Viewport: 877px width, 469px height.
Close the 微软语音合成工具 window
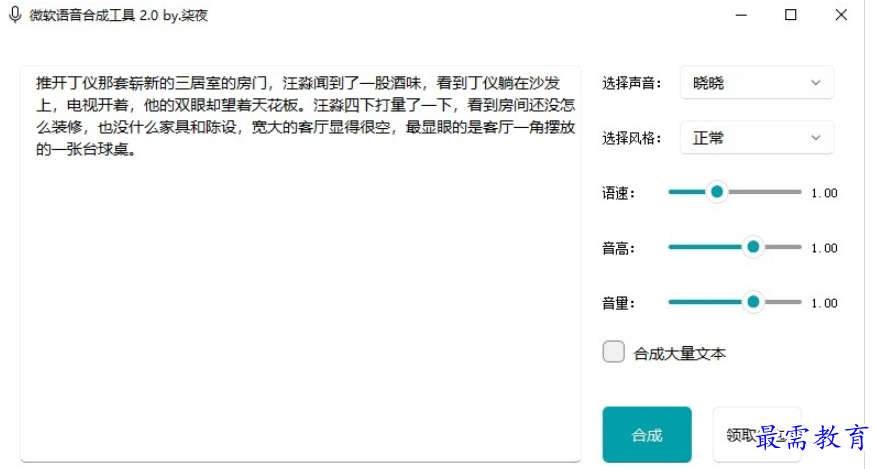841,15
